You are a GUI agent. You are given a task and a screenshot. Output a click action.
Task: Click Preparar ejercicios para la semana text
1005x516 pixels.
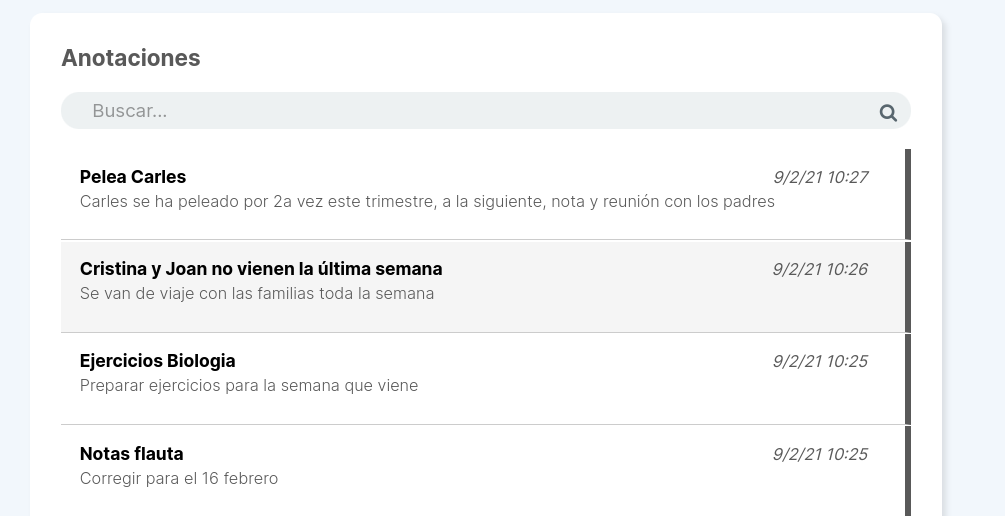tap(249, 386)
